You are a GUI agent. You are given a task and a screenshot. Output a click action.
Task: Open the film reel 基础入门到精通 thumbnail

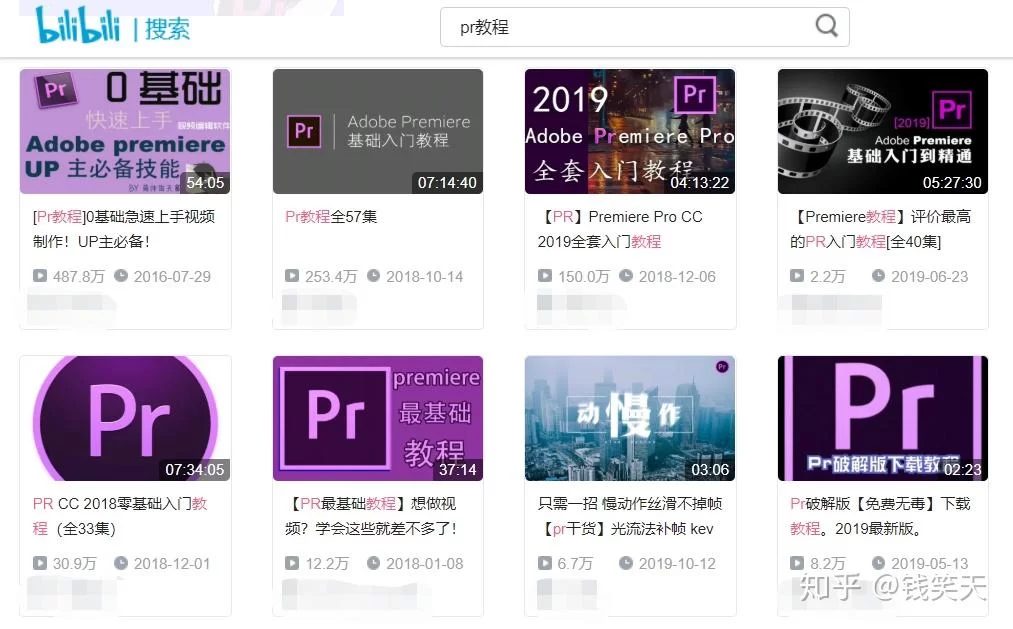tap(883, 131)
